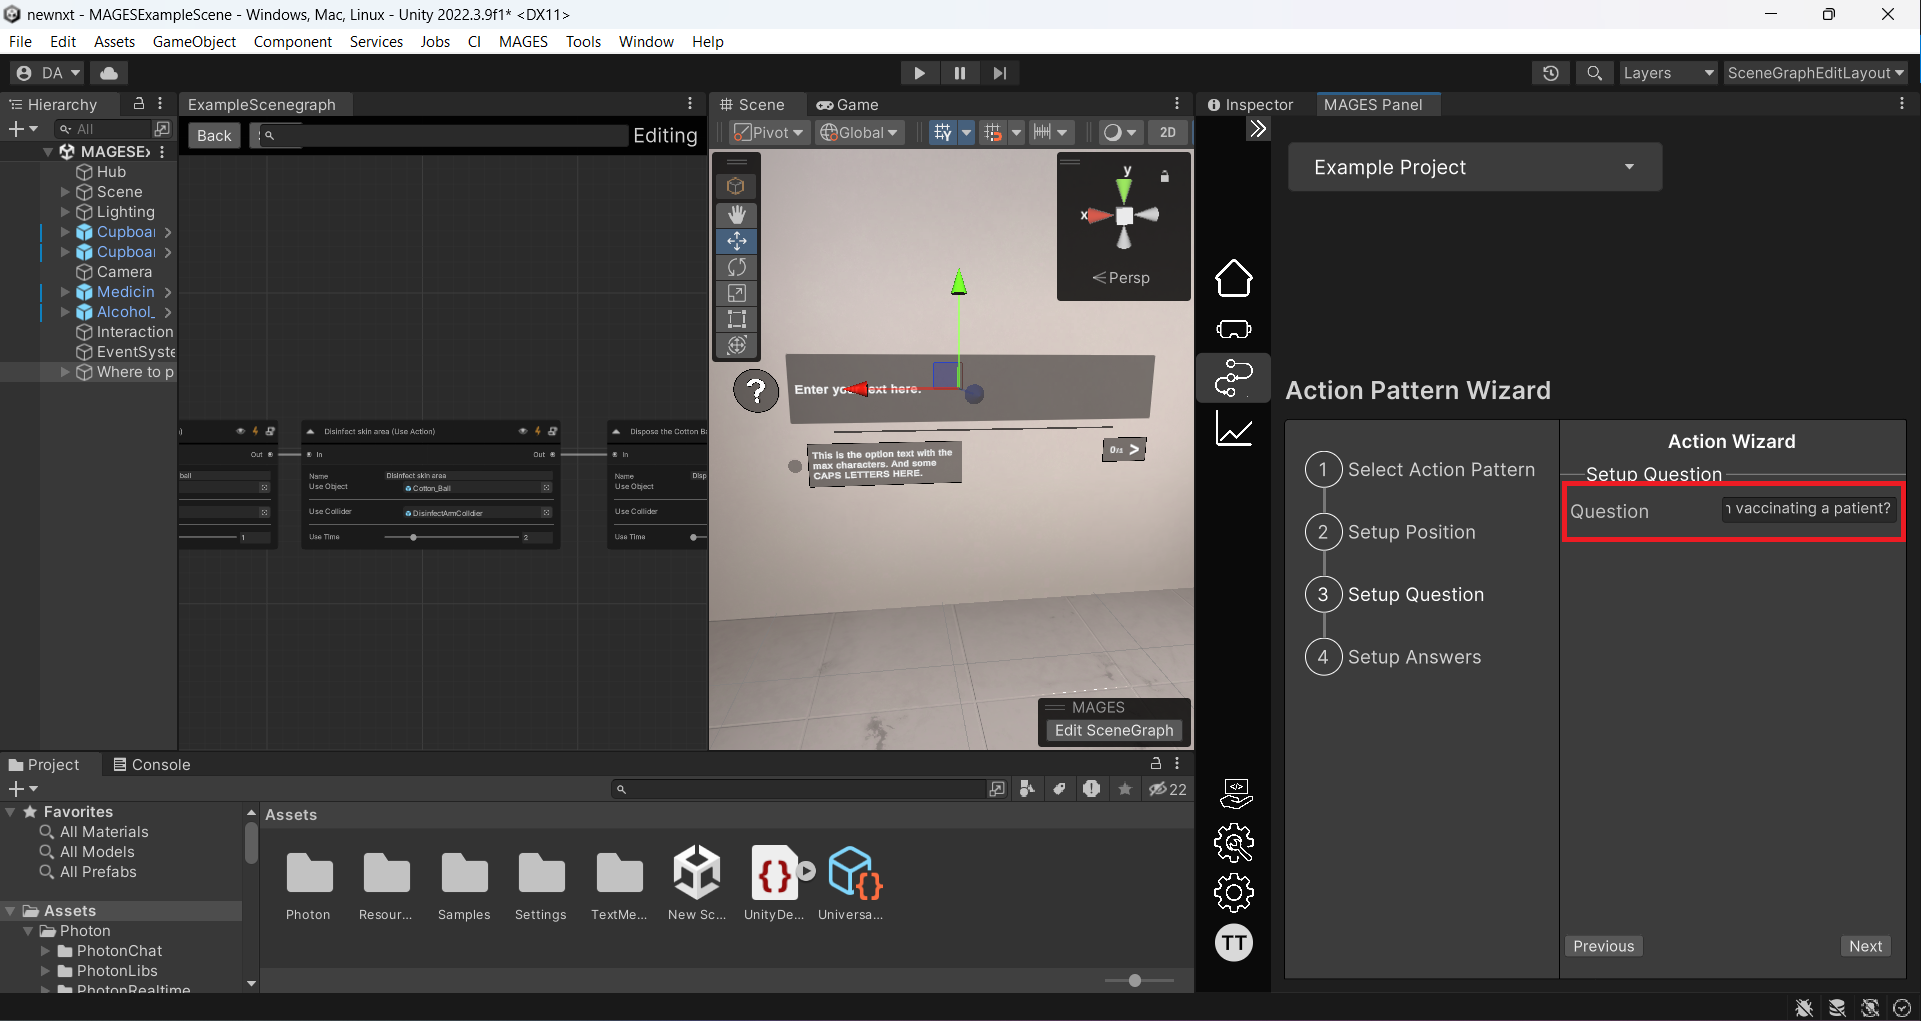Click the Next button in Action Wizard

pos(1865,946)
